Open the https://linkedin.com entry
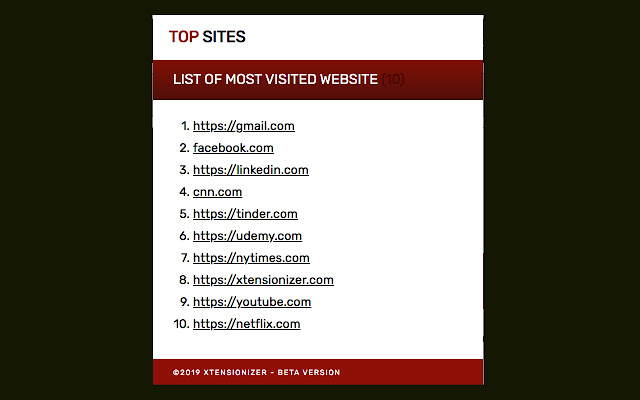This screenshot has width=640, height=400. 251,170
